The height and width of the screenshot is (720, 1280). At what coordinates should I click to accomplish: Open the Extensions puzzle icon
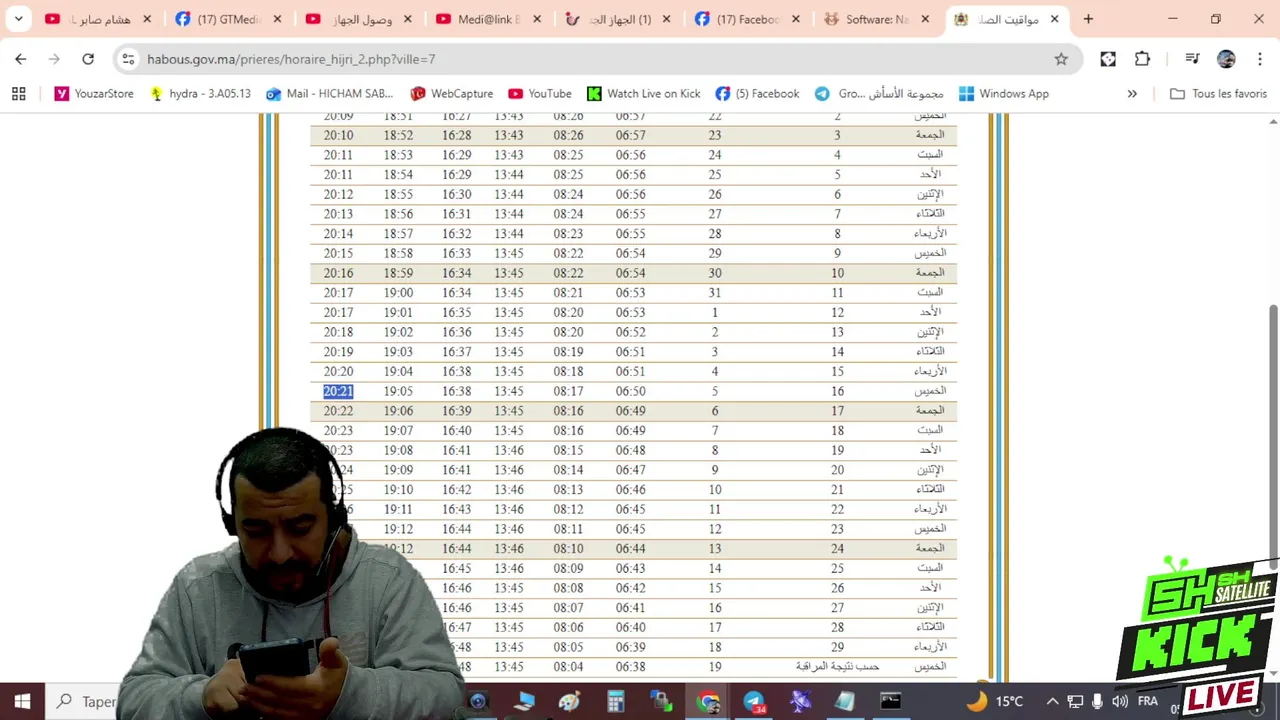[x=1142, y=59]
